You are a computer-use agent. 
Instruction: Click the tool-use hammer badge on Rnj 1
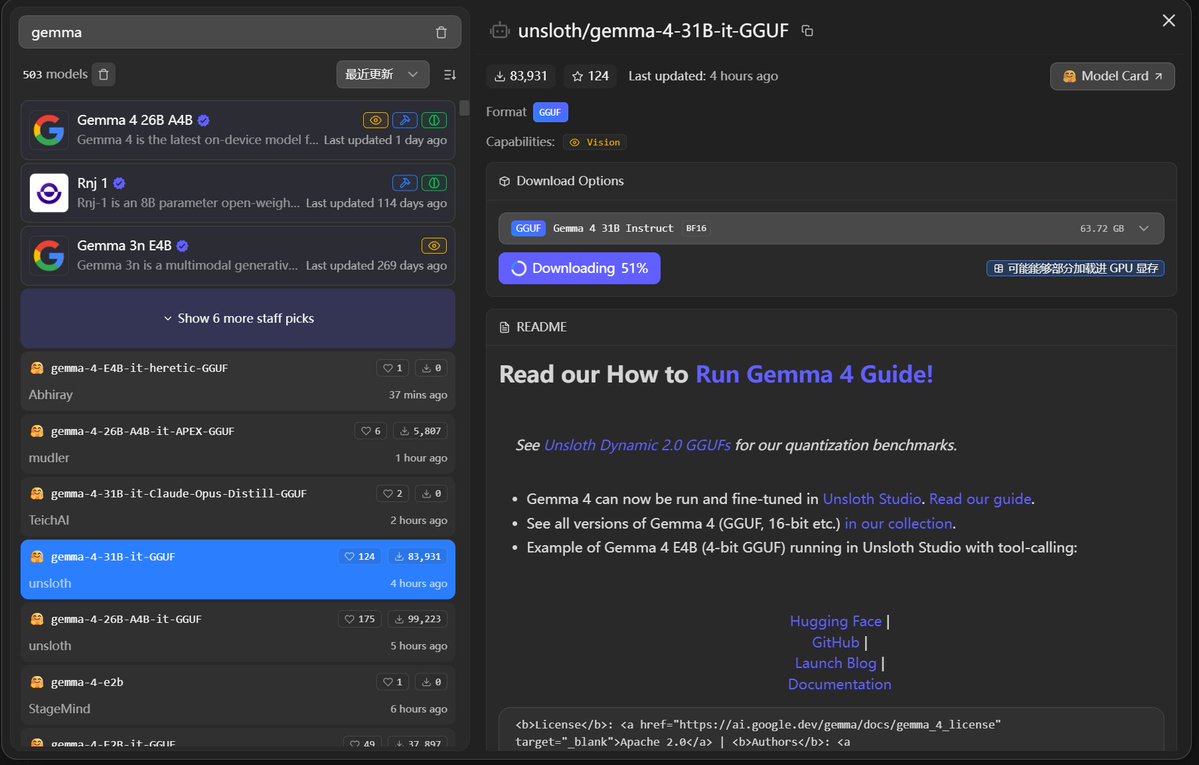point(405,183)
